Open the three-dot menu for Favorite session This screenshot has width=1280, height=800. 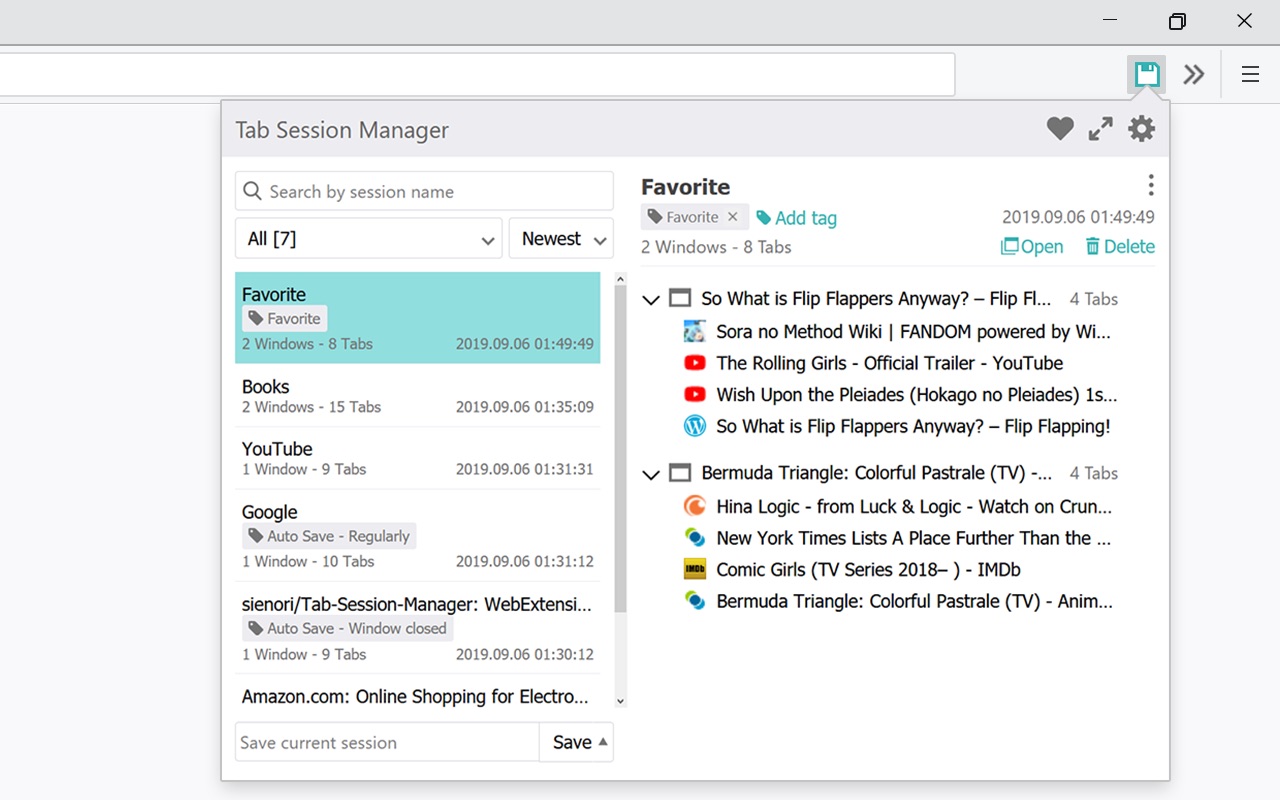[1151, 184]
